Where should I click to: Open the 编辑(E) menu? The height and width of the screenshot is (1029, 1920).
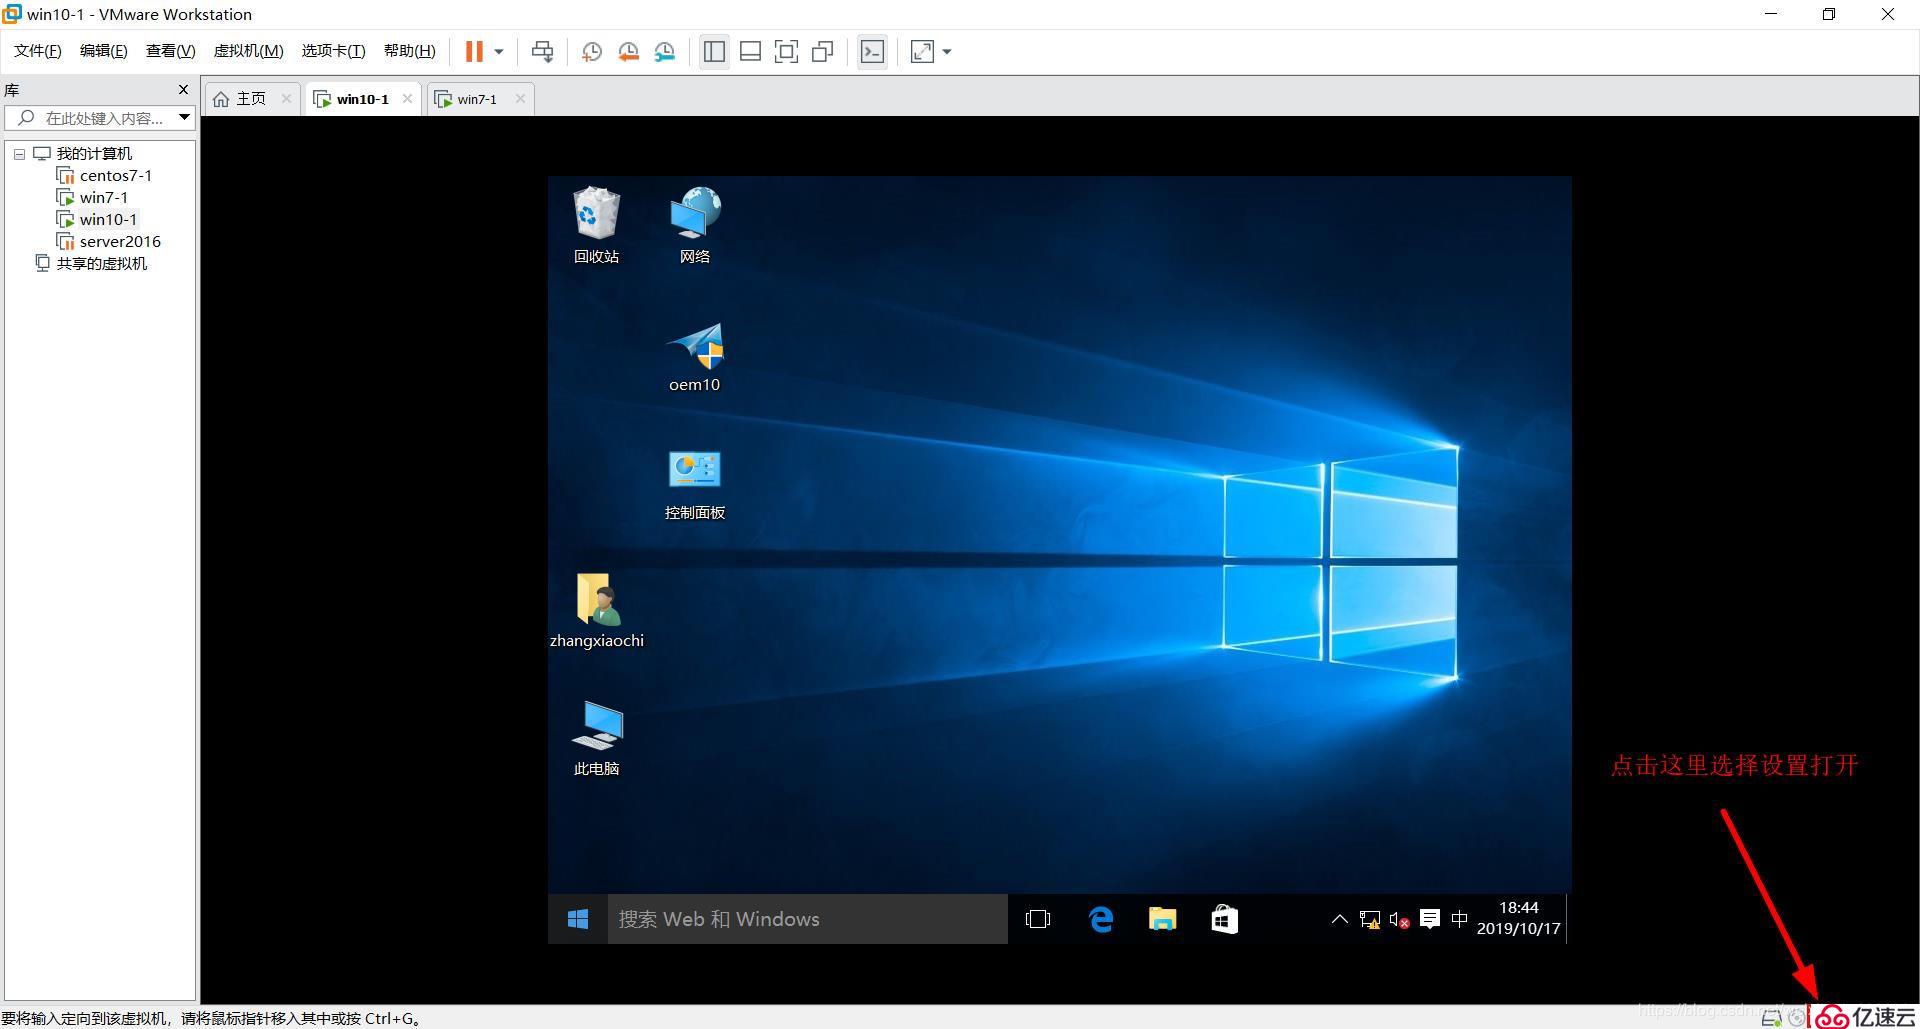(104, 51)
